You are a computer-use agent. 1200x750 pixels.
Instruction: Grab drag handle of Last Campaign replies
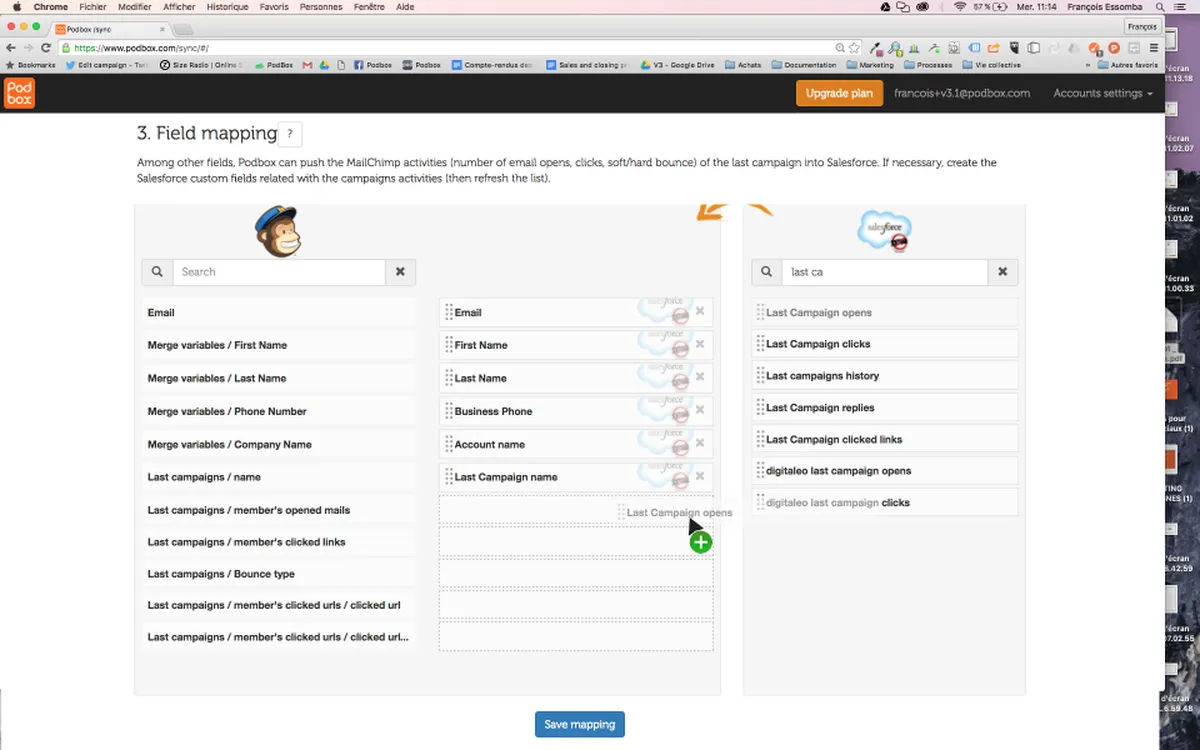(760, 408)
